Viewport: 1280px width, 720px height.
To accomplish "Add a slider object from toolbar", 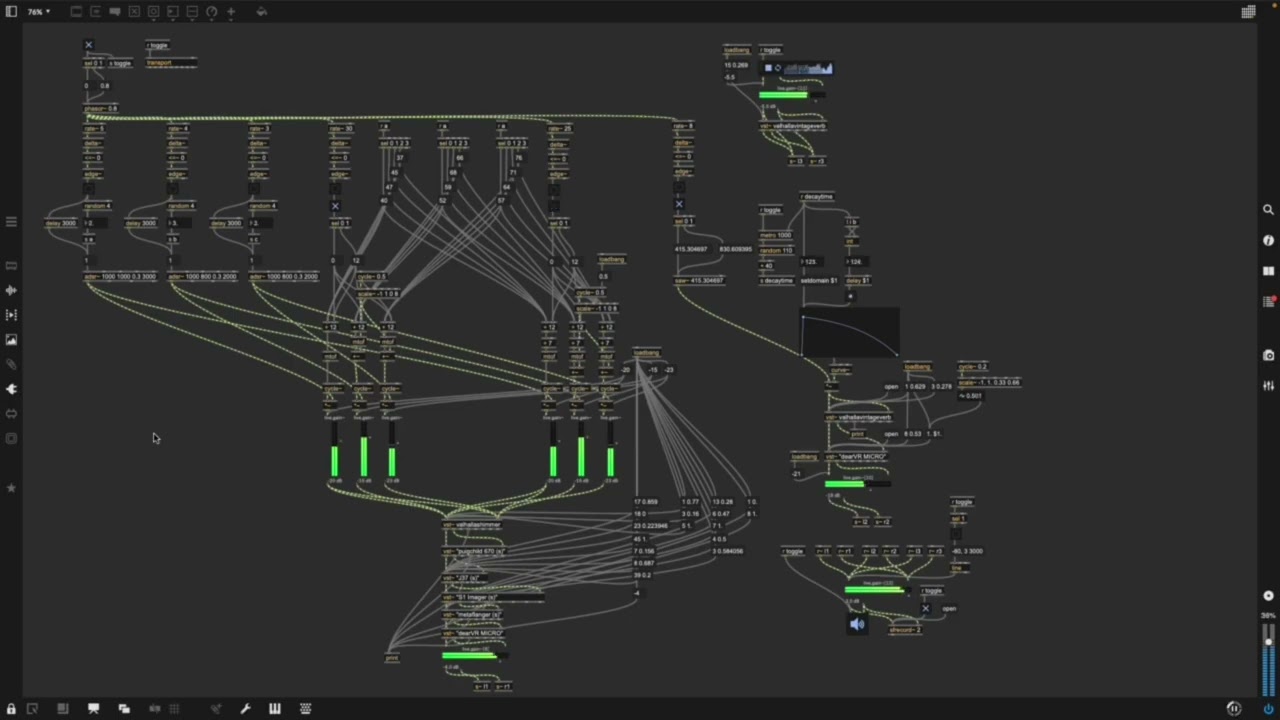I will (192, 12).
